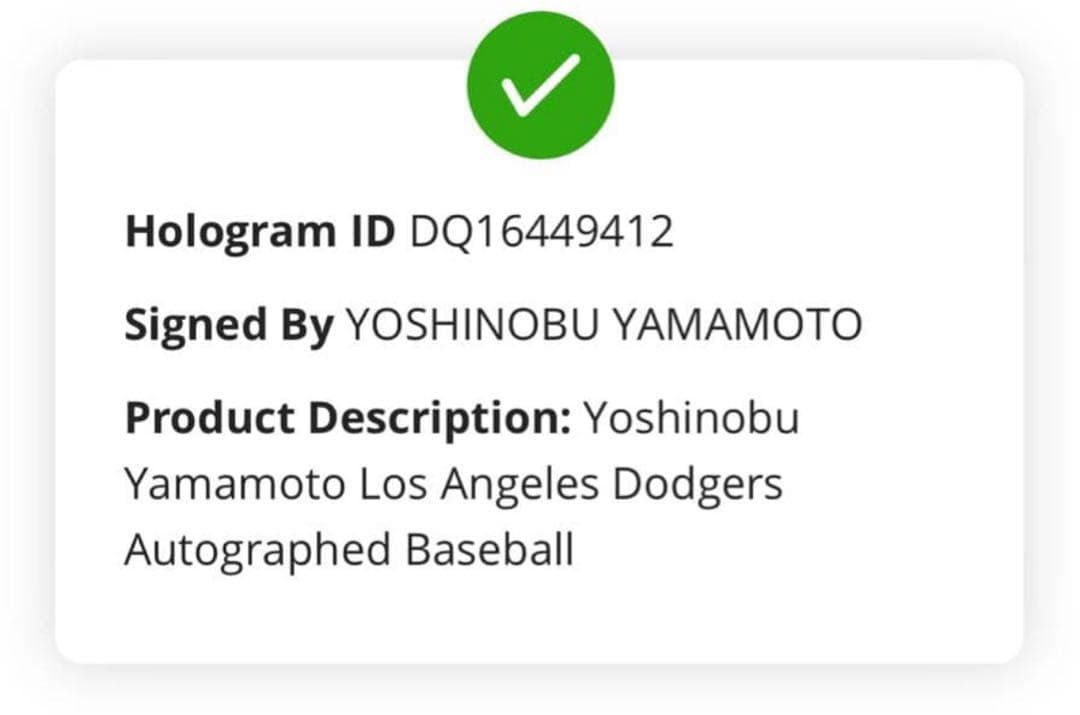
Task: Click the word "Angeles" in the description
Action: coord(520,485)
